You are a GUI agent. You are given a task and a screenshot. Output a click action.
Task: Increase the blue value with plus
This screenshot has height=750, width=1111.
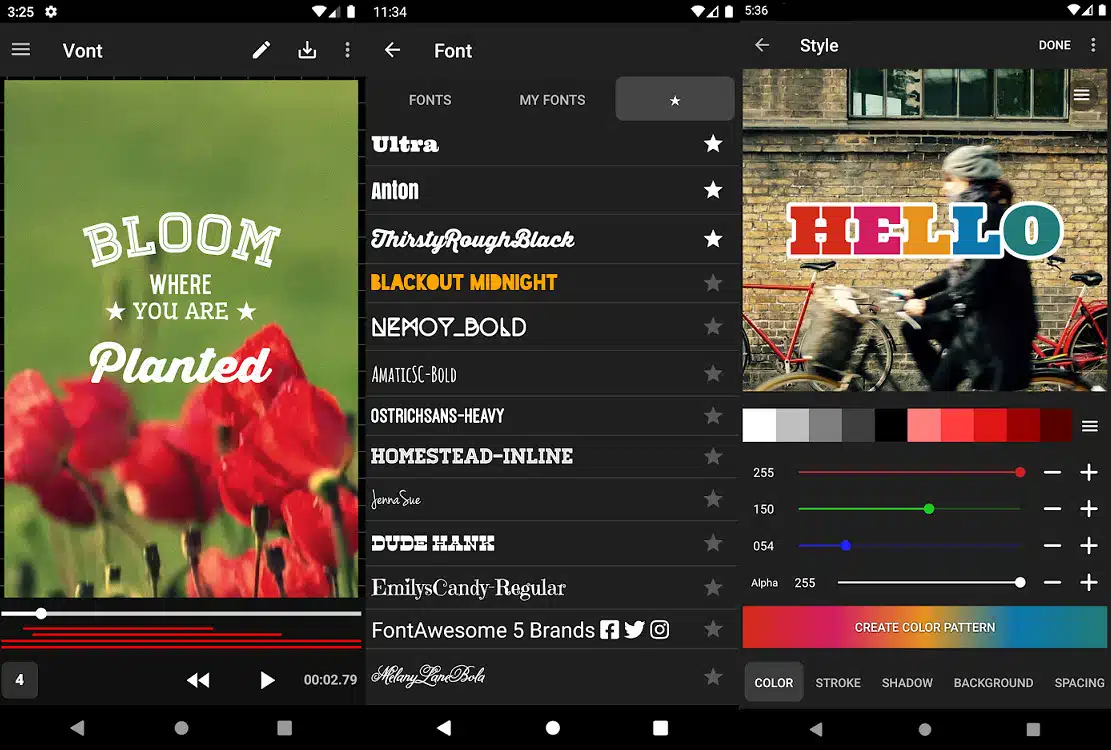coord(1089,545)
